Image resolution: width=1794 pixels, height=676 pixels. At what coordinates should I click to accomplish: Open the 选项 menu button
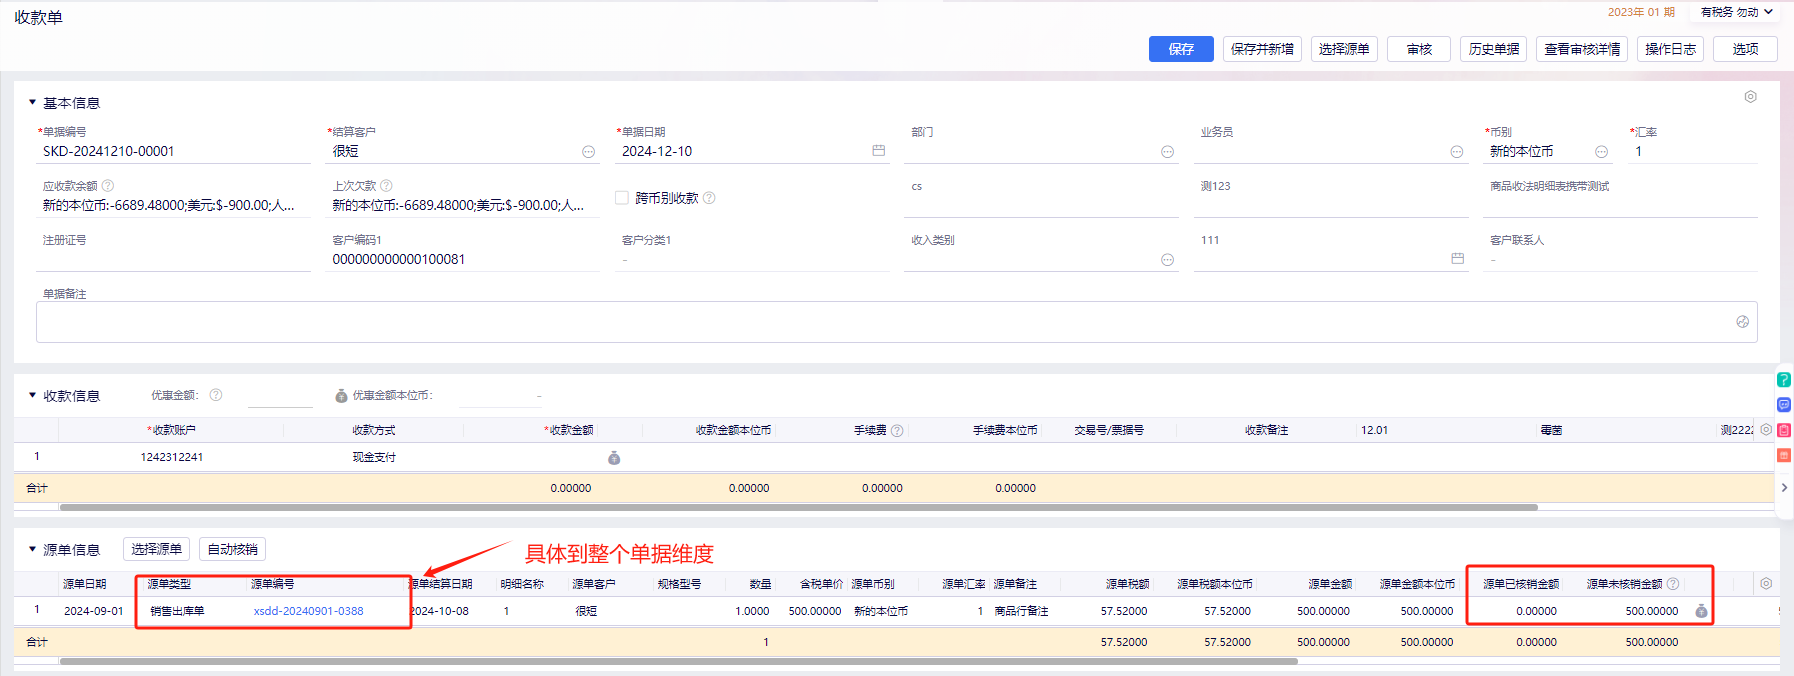click(x=1745, y=49)
